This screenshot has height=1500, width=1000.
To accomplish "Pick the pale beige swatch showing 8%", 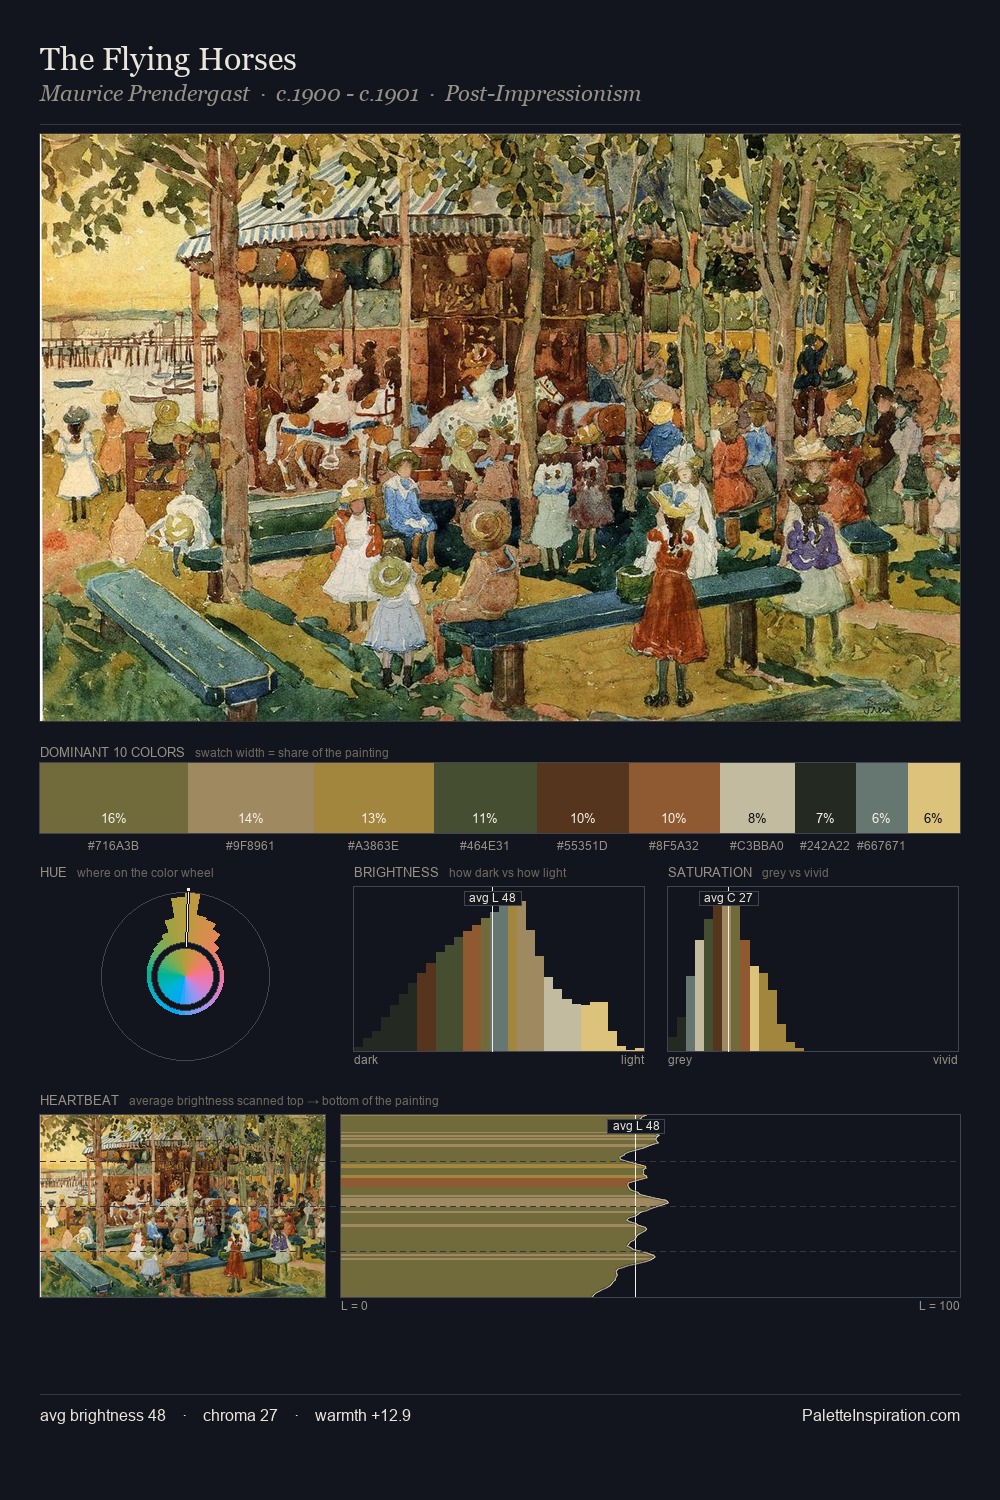I will tap(757, 798).
